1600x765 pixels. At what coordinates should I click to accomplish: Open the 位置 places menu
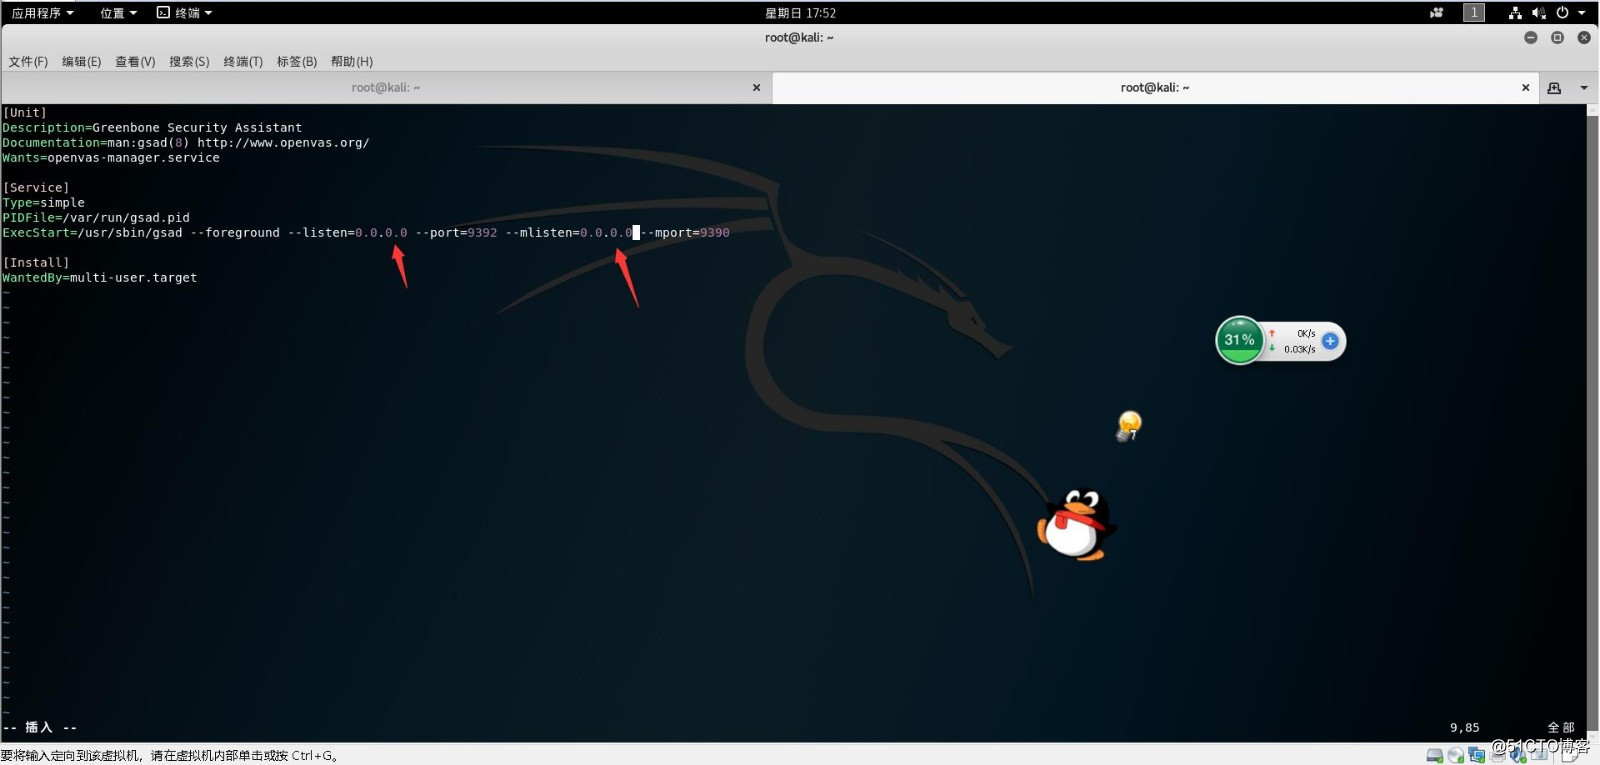[118, 13]
